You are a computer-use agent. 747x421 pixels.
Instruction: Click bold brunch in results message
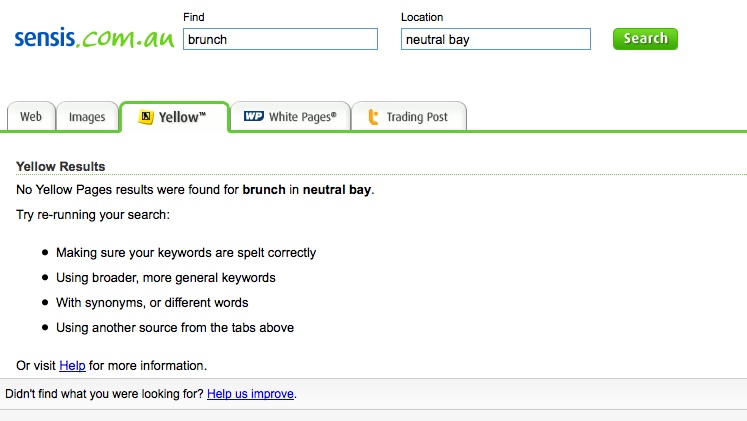tap(264, 190)
